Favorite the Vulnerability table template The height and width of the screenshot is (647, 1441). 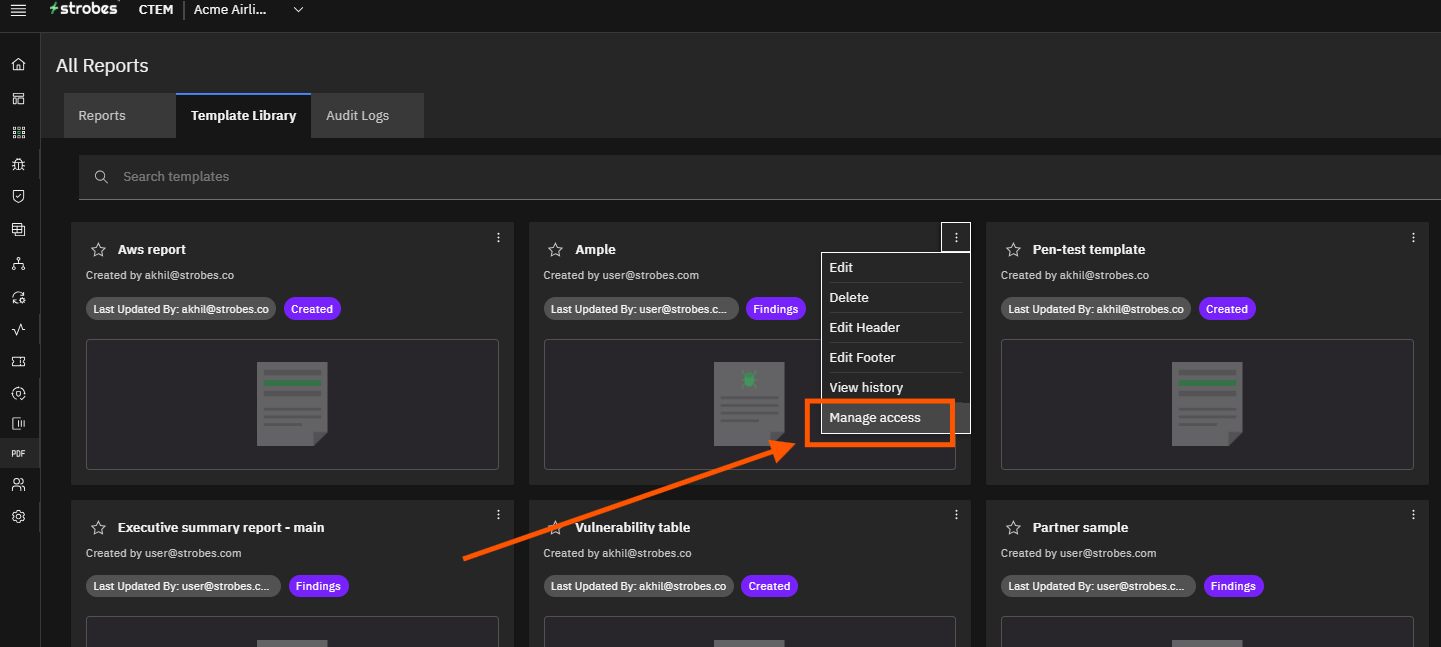555,528
